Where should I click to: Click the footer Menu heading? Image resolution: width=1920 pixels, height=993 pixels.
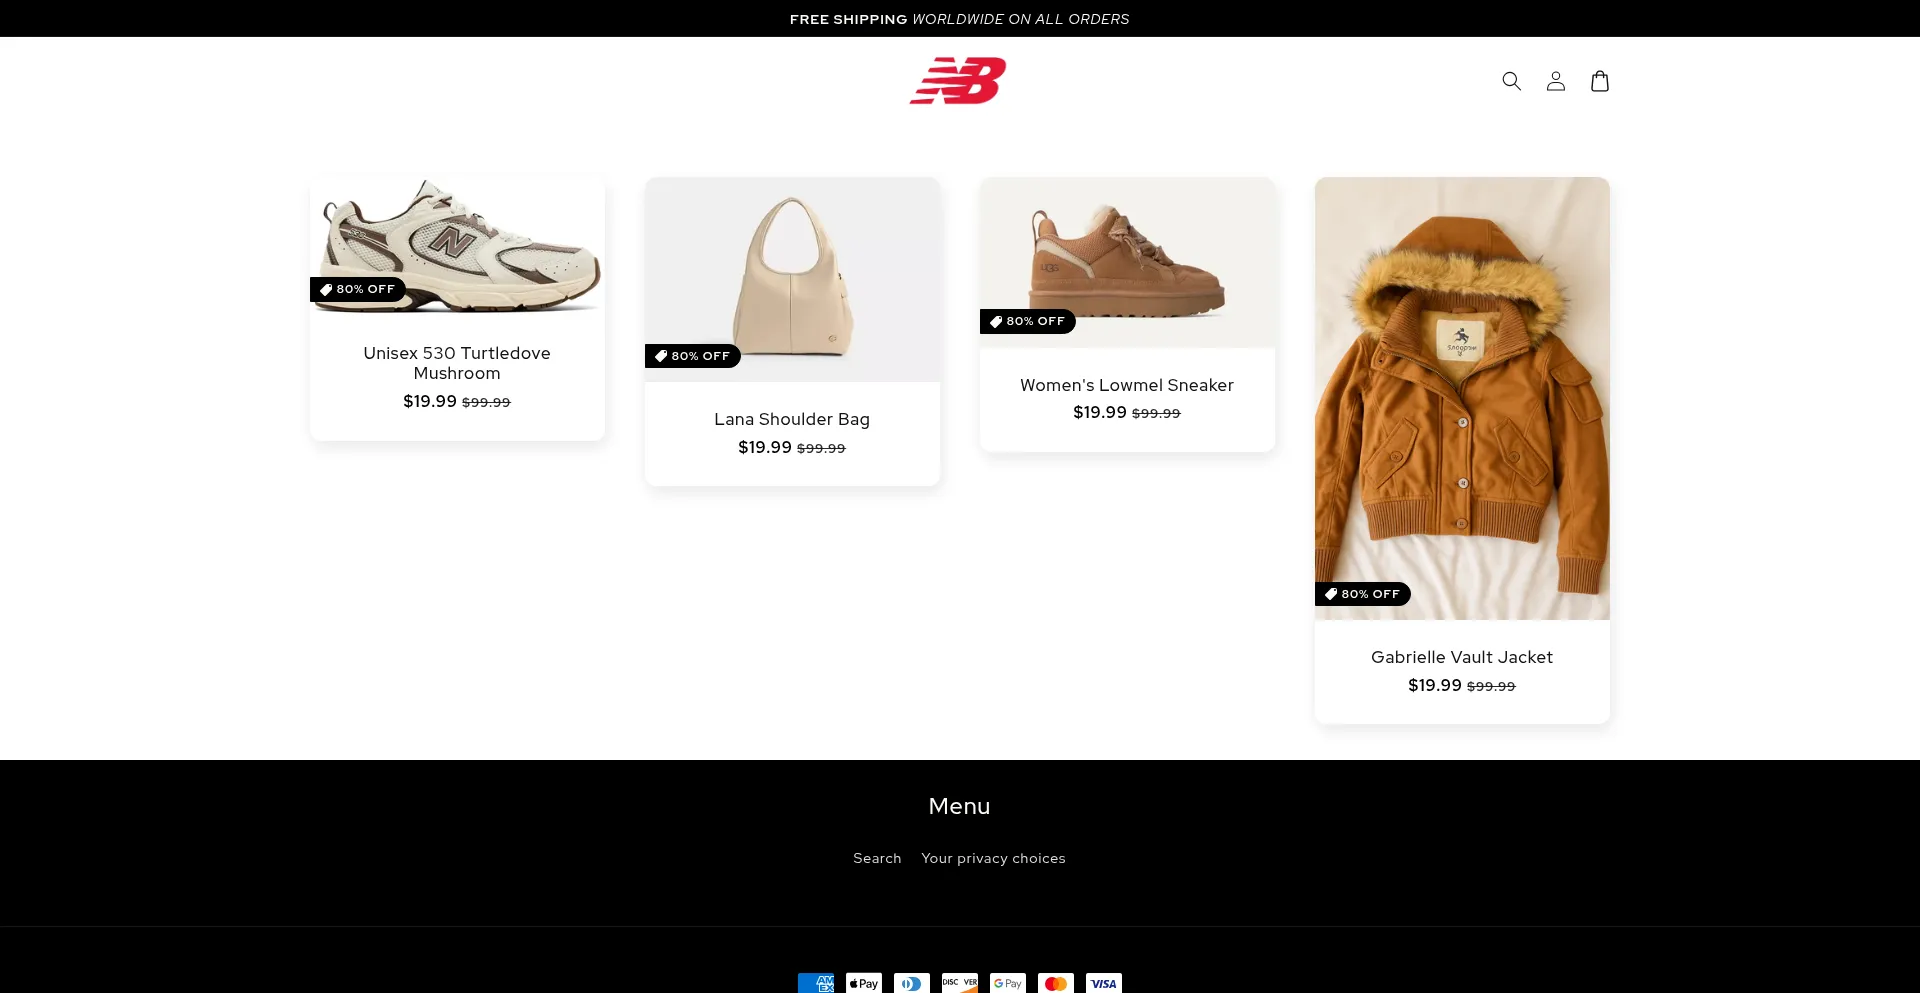959,806
